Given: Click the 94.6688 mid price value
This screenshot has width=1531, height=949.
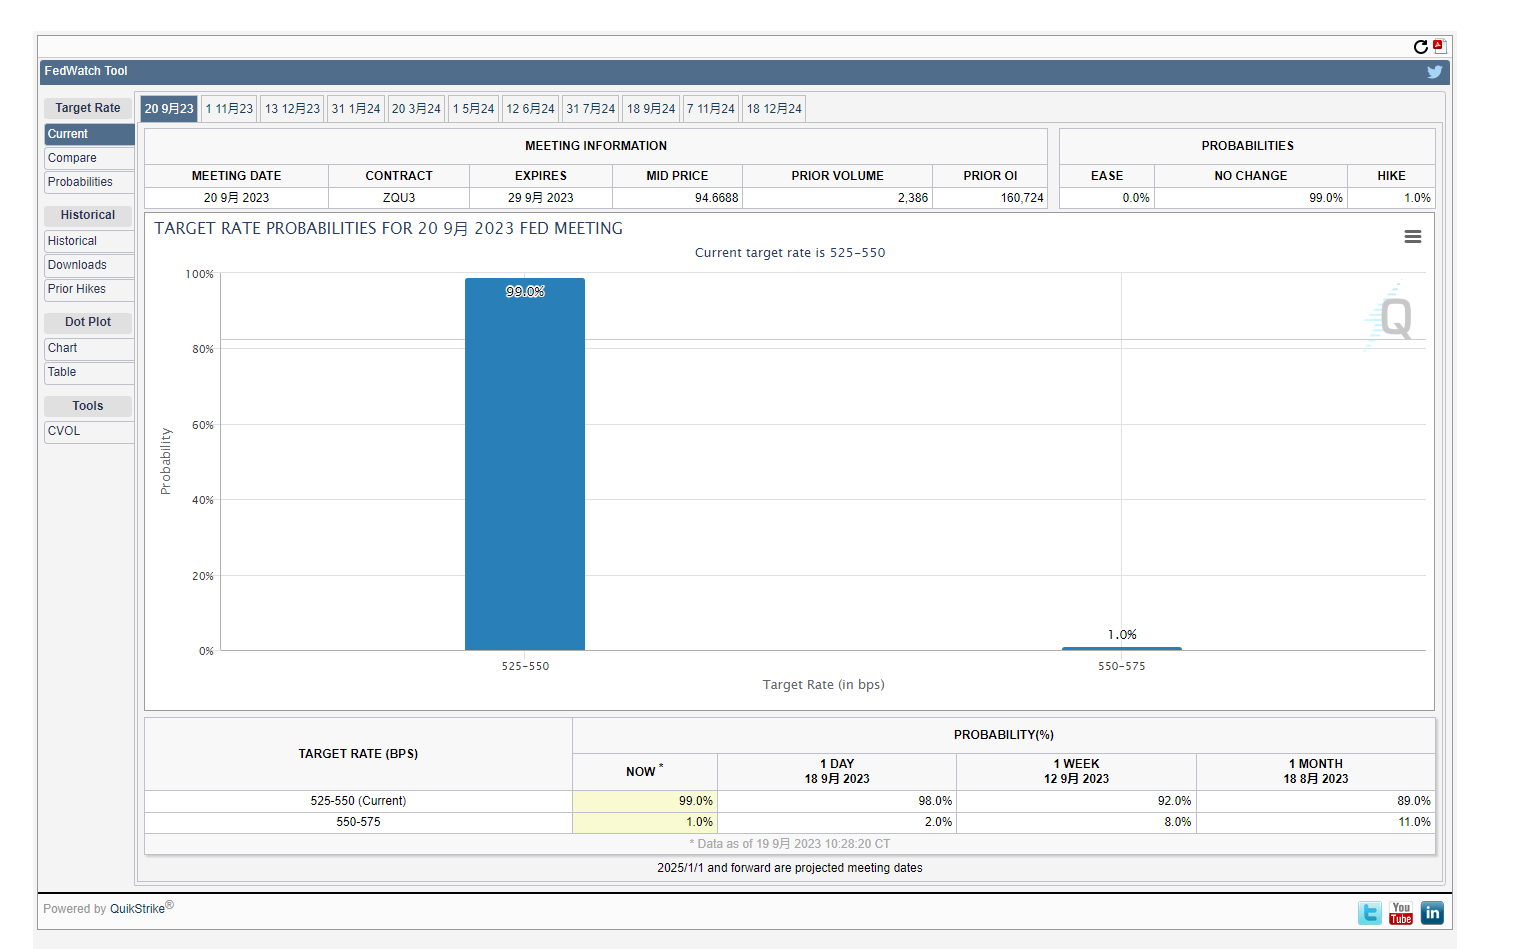Looking at the screenshot, I should tap(716, 198).
